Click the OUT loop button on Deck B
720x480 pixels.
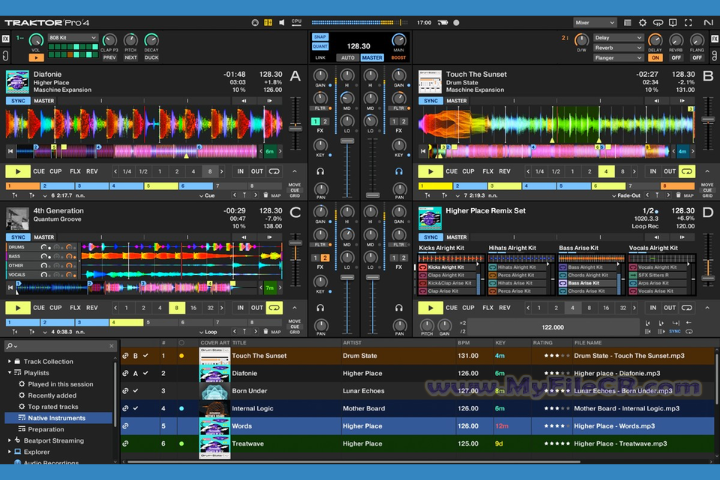pos(669,171)
